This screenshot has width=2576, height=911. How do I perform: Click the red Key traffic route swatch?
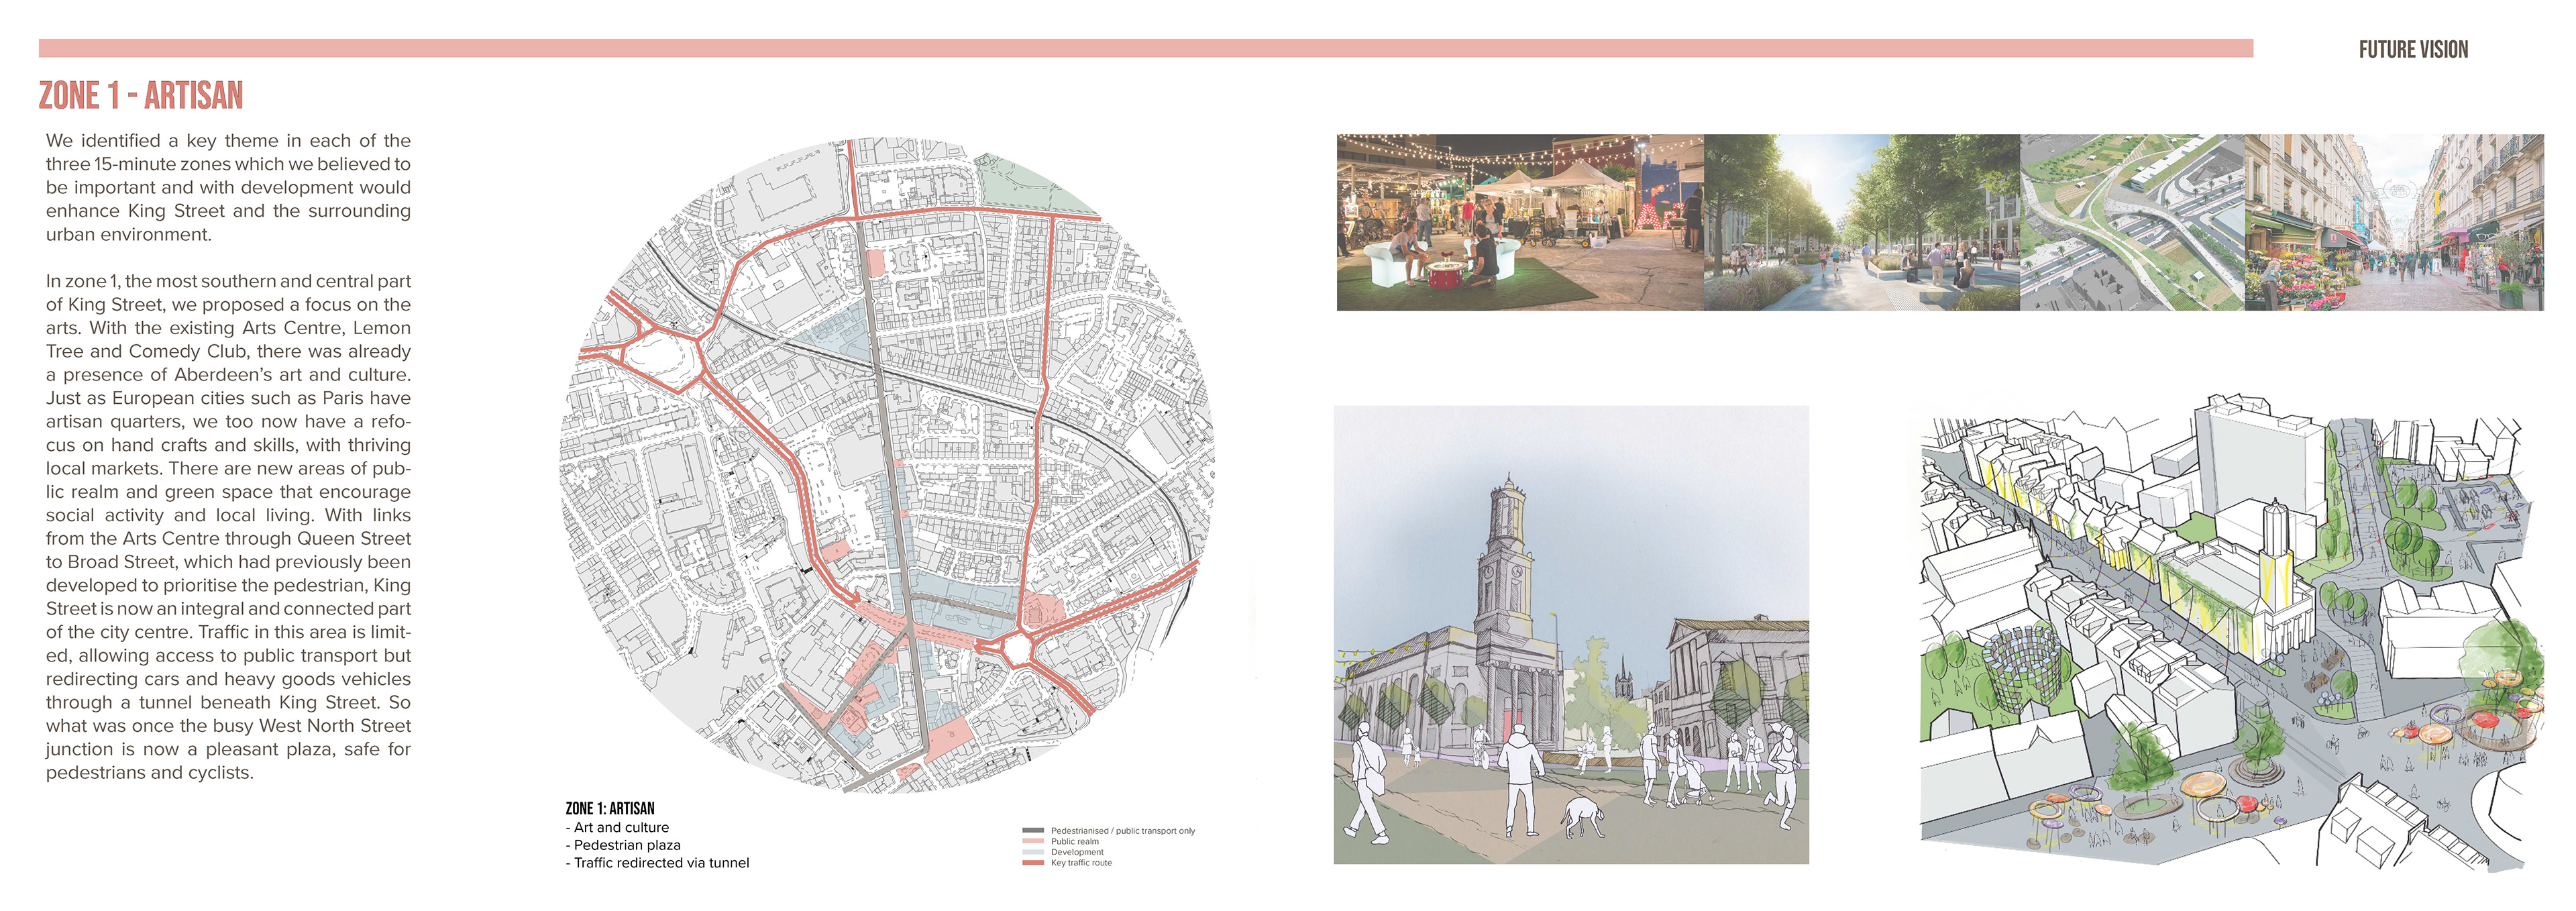point(1033,862)
